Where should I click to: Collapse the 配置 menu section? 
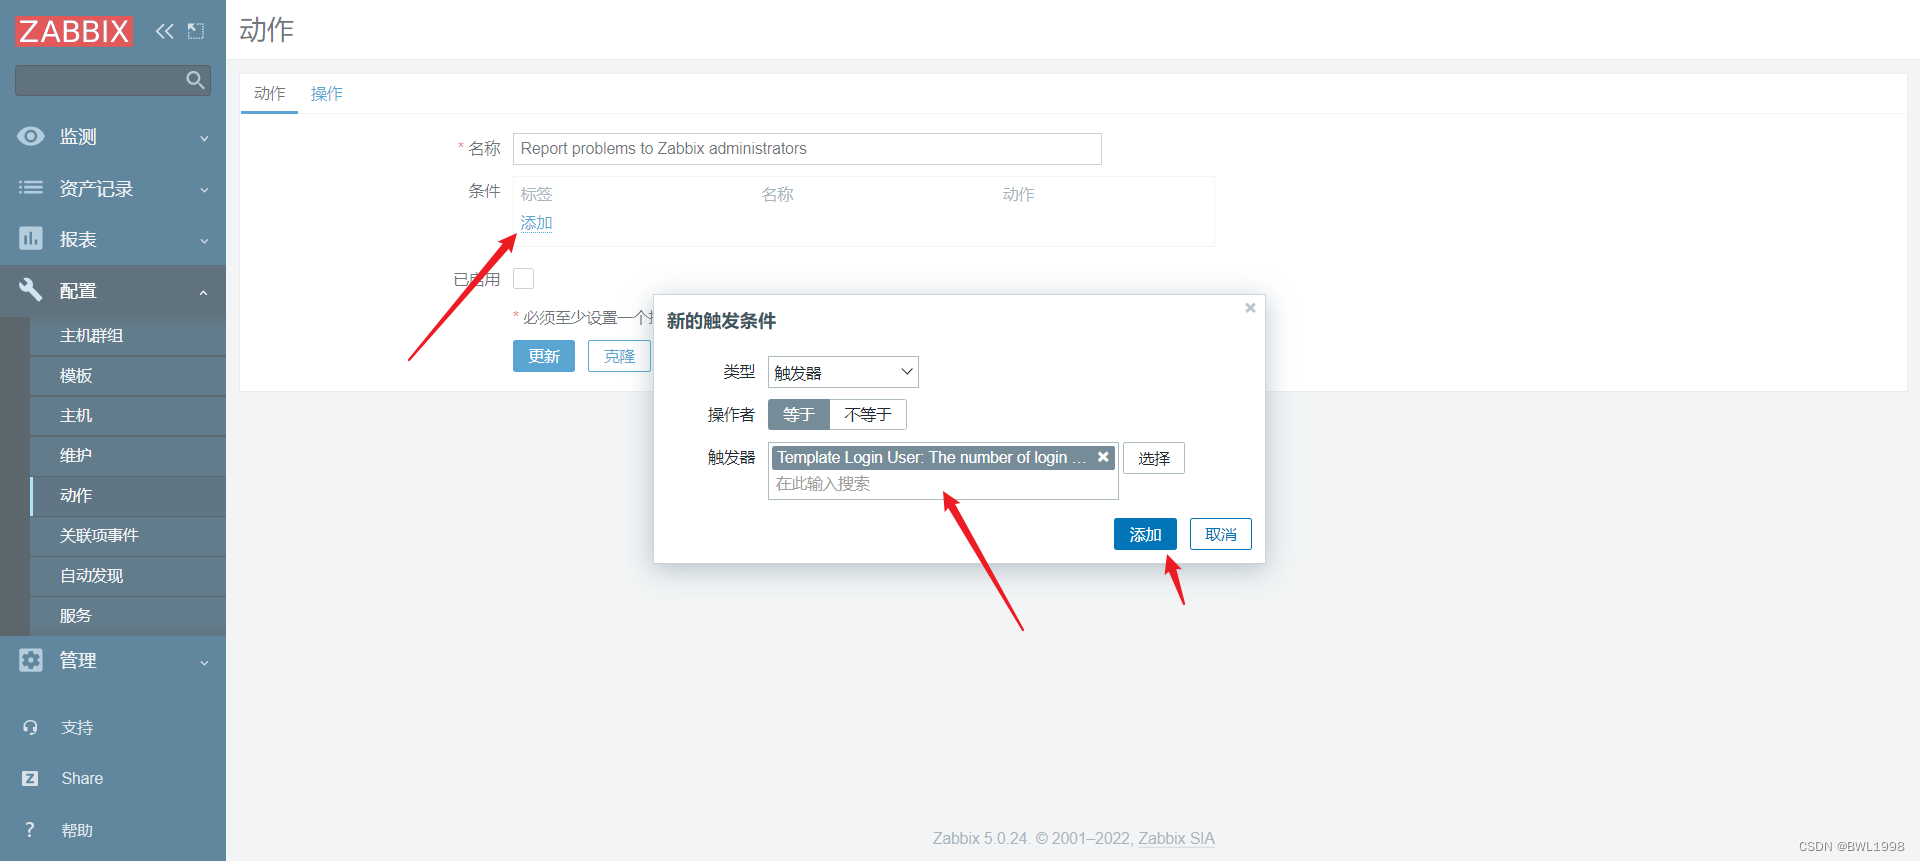(x=204, y=292)
